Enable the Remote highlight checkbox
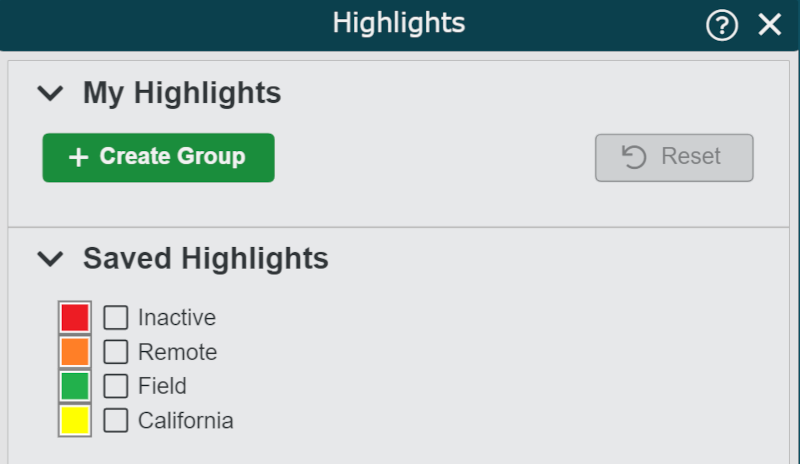800x464 pixels. click(116, 352)
